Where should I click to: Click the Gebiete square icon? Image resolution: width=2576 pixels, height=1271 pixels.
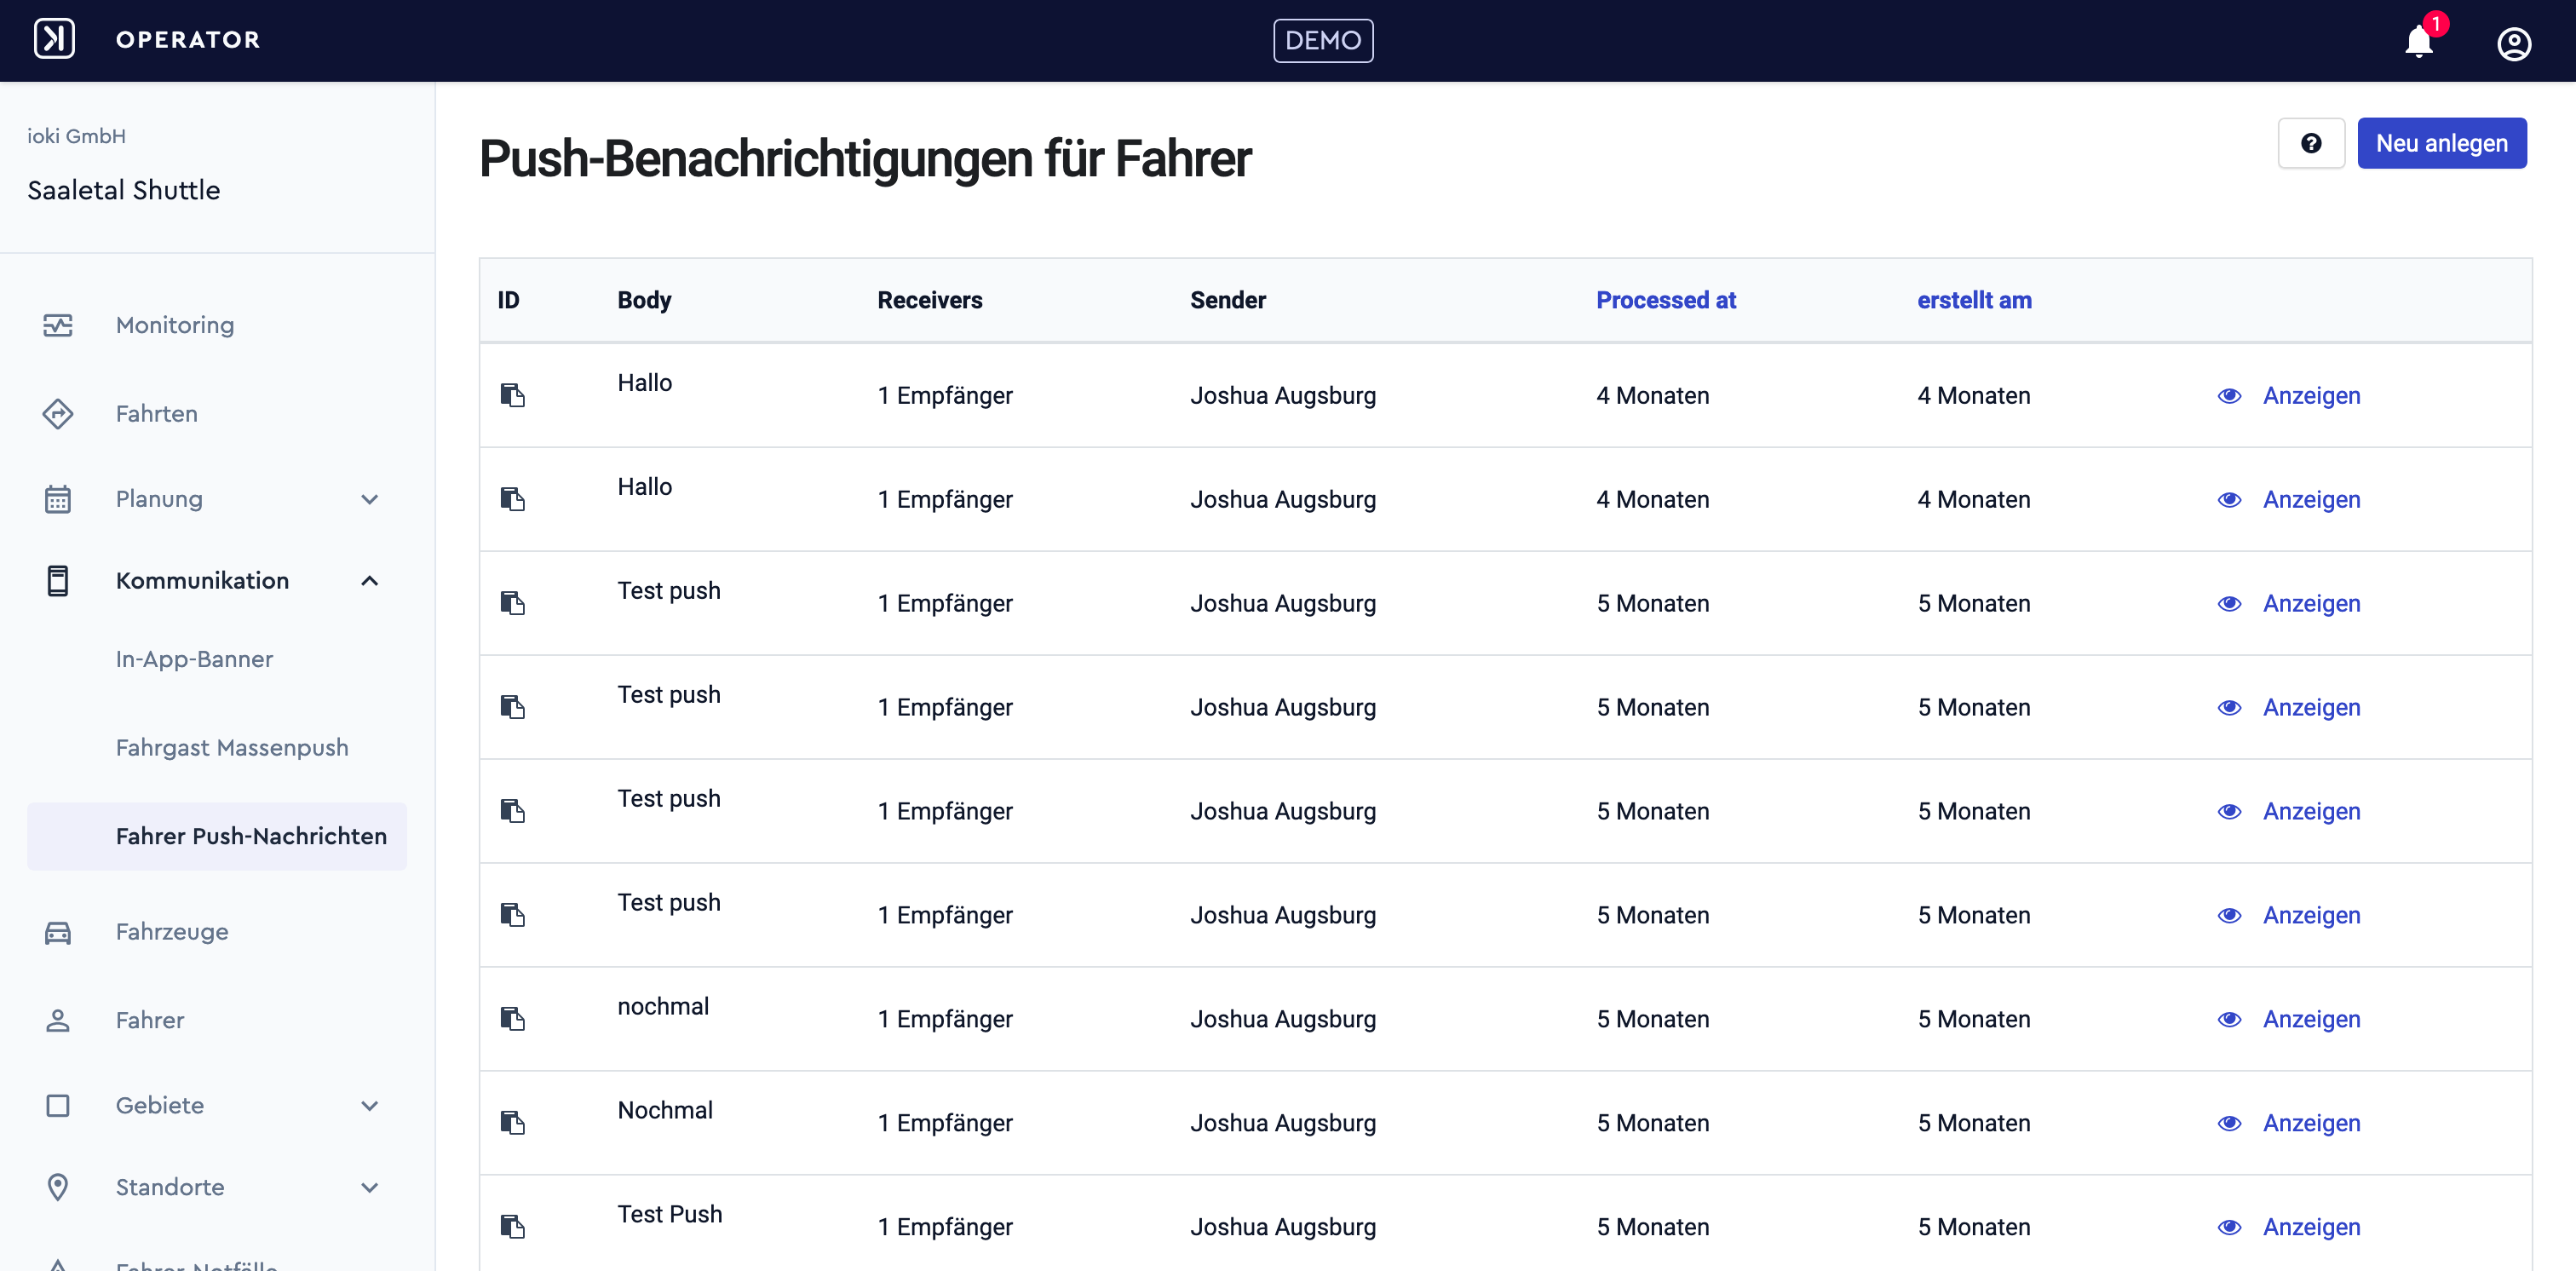pos(58,1105)
